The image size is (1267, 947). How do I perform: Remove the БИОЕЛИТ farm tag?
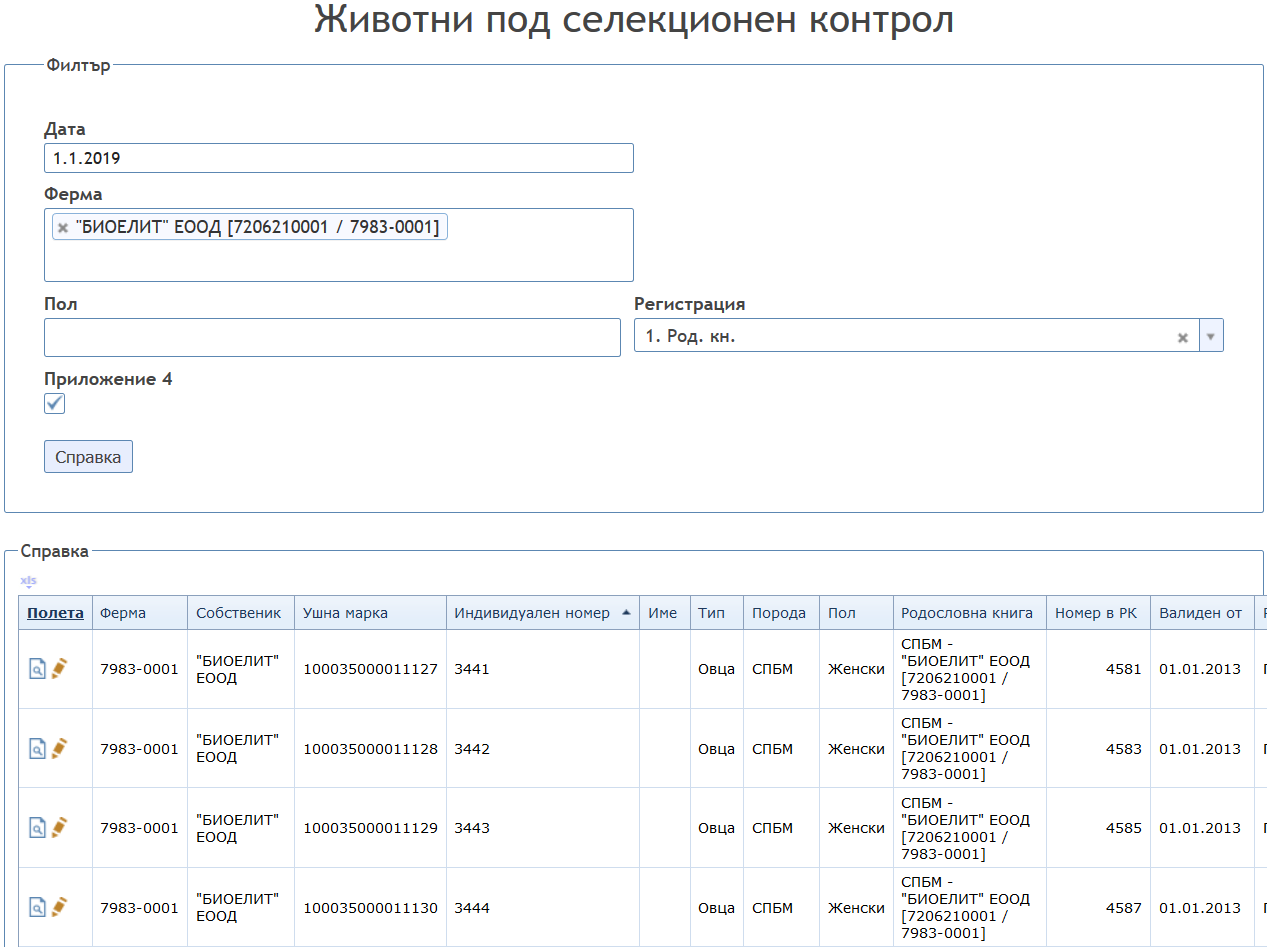click(x=63, y=228)
